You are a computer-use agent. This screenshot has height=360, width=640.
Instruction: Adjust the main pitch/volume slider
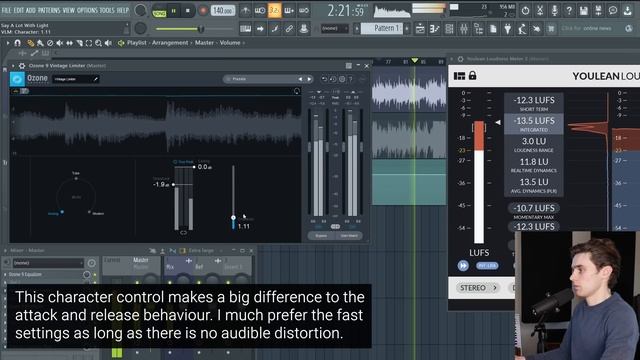(194, 29)
